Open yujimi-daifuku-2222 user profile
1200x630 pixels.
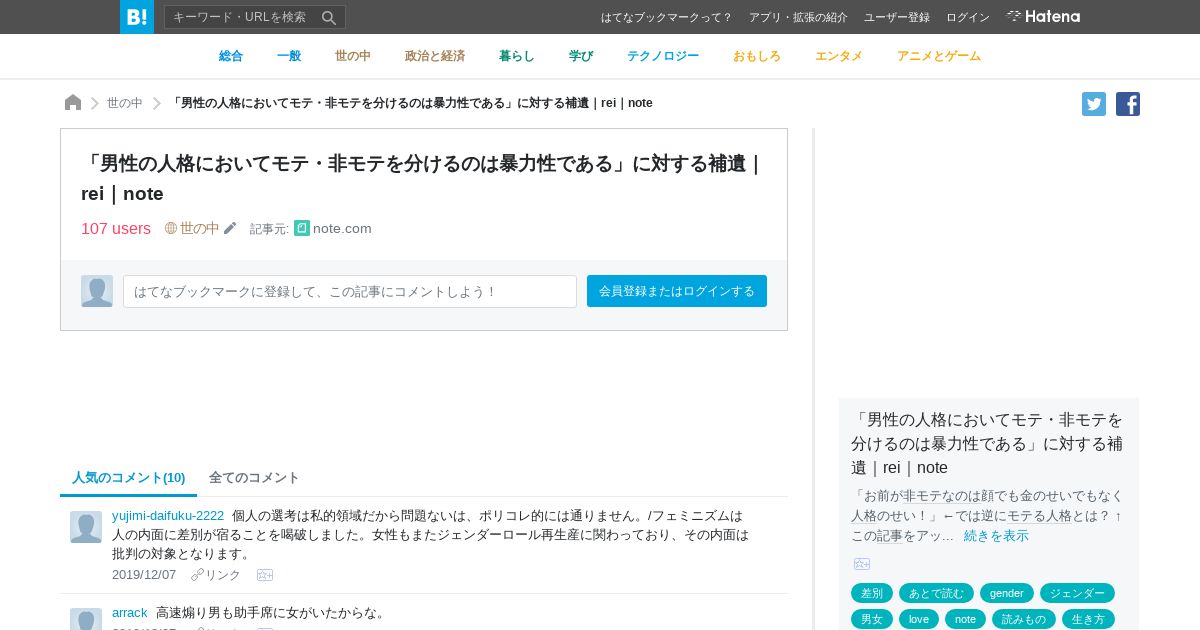(x=168, y=515)
